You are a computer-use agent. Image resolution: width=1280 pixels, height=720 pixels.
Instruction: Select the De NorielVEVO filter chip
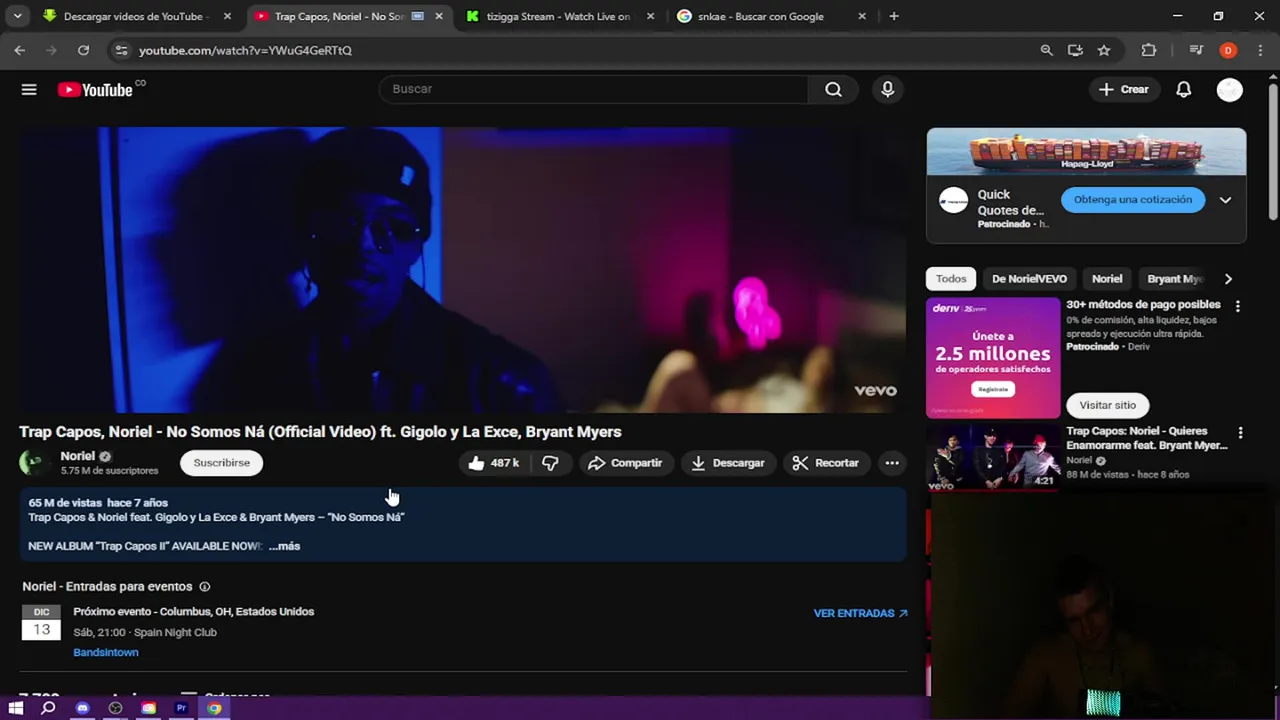pyautogui.click(x=1029, y=279)
